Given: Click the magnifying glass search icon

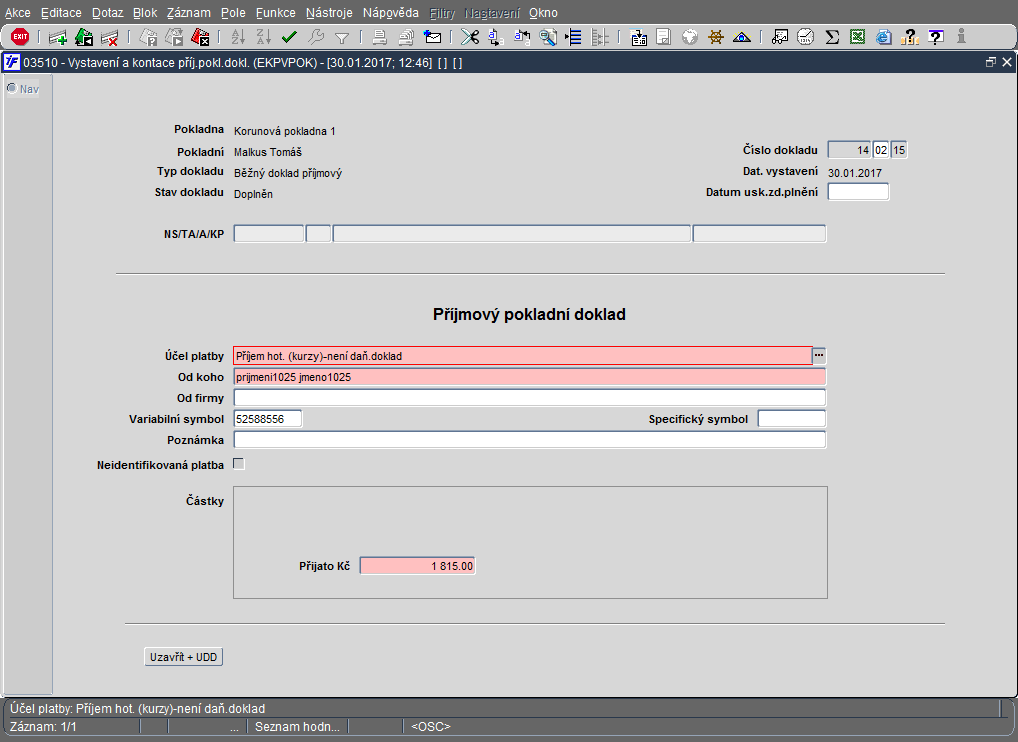Looking at the screenshot, I should pyautogui.click(x=548, y=38).
